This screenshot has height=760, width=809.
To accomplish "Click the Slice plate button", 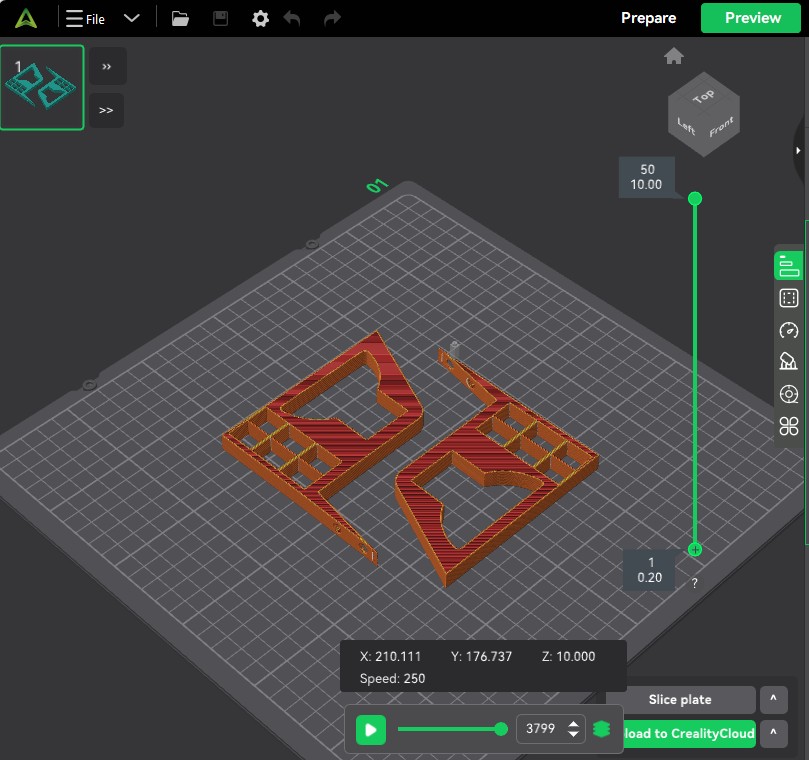I will [680, 700].
